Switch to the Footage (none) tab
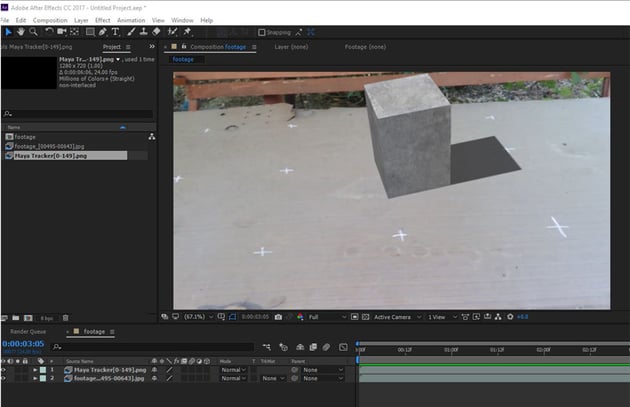 point(365,47)
